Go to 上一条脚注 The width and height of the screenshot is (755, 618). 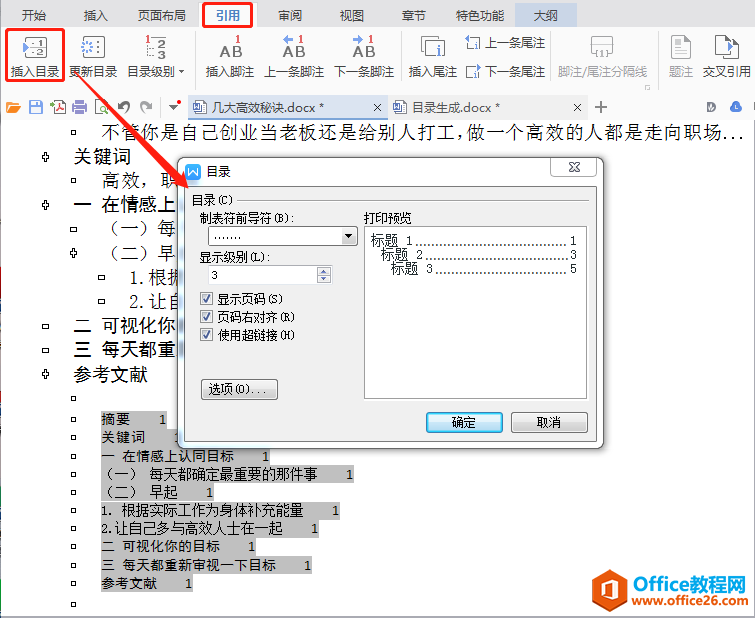[x=294, y=56]
